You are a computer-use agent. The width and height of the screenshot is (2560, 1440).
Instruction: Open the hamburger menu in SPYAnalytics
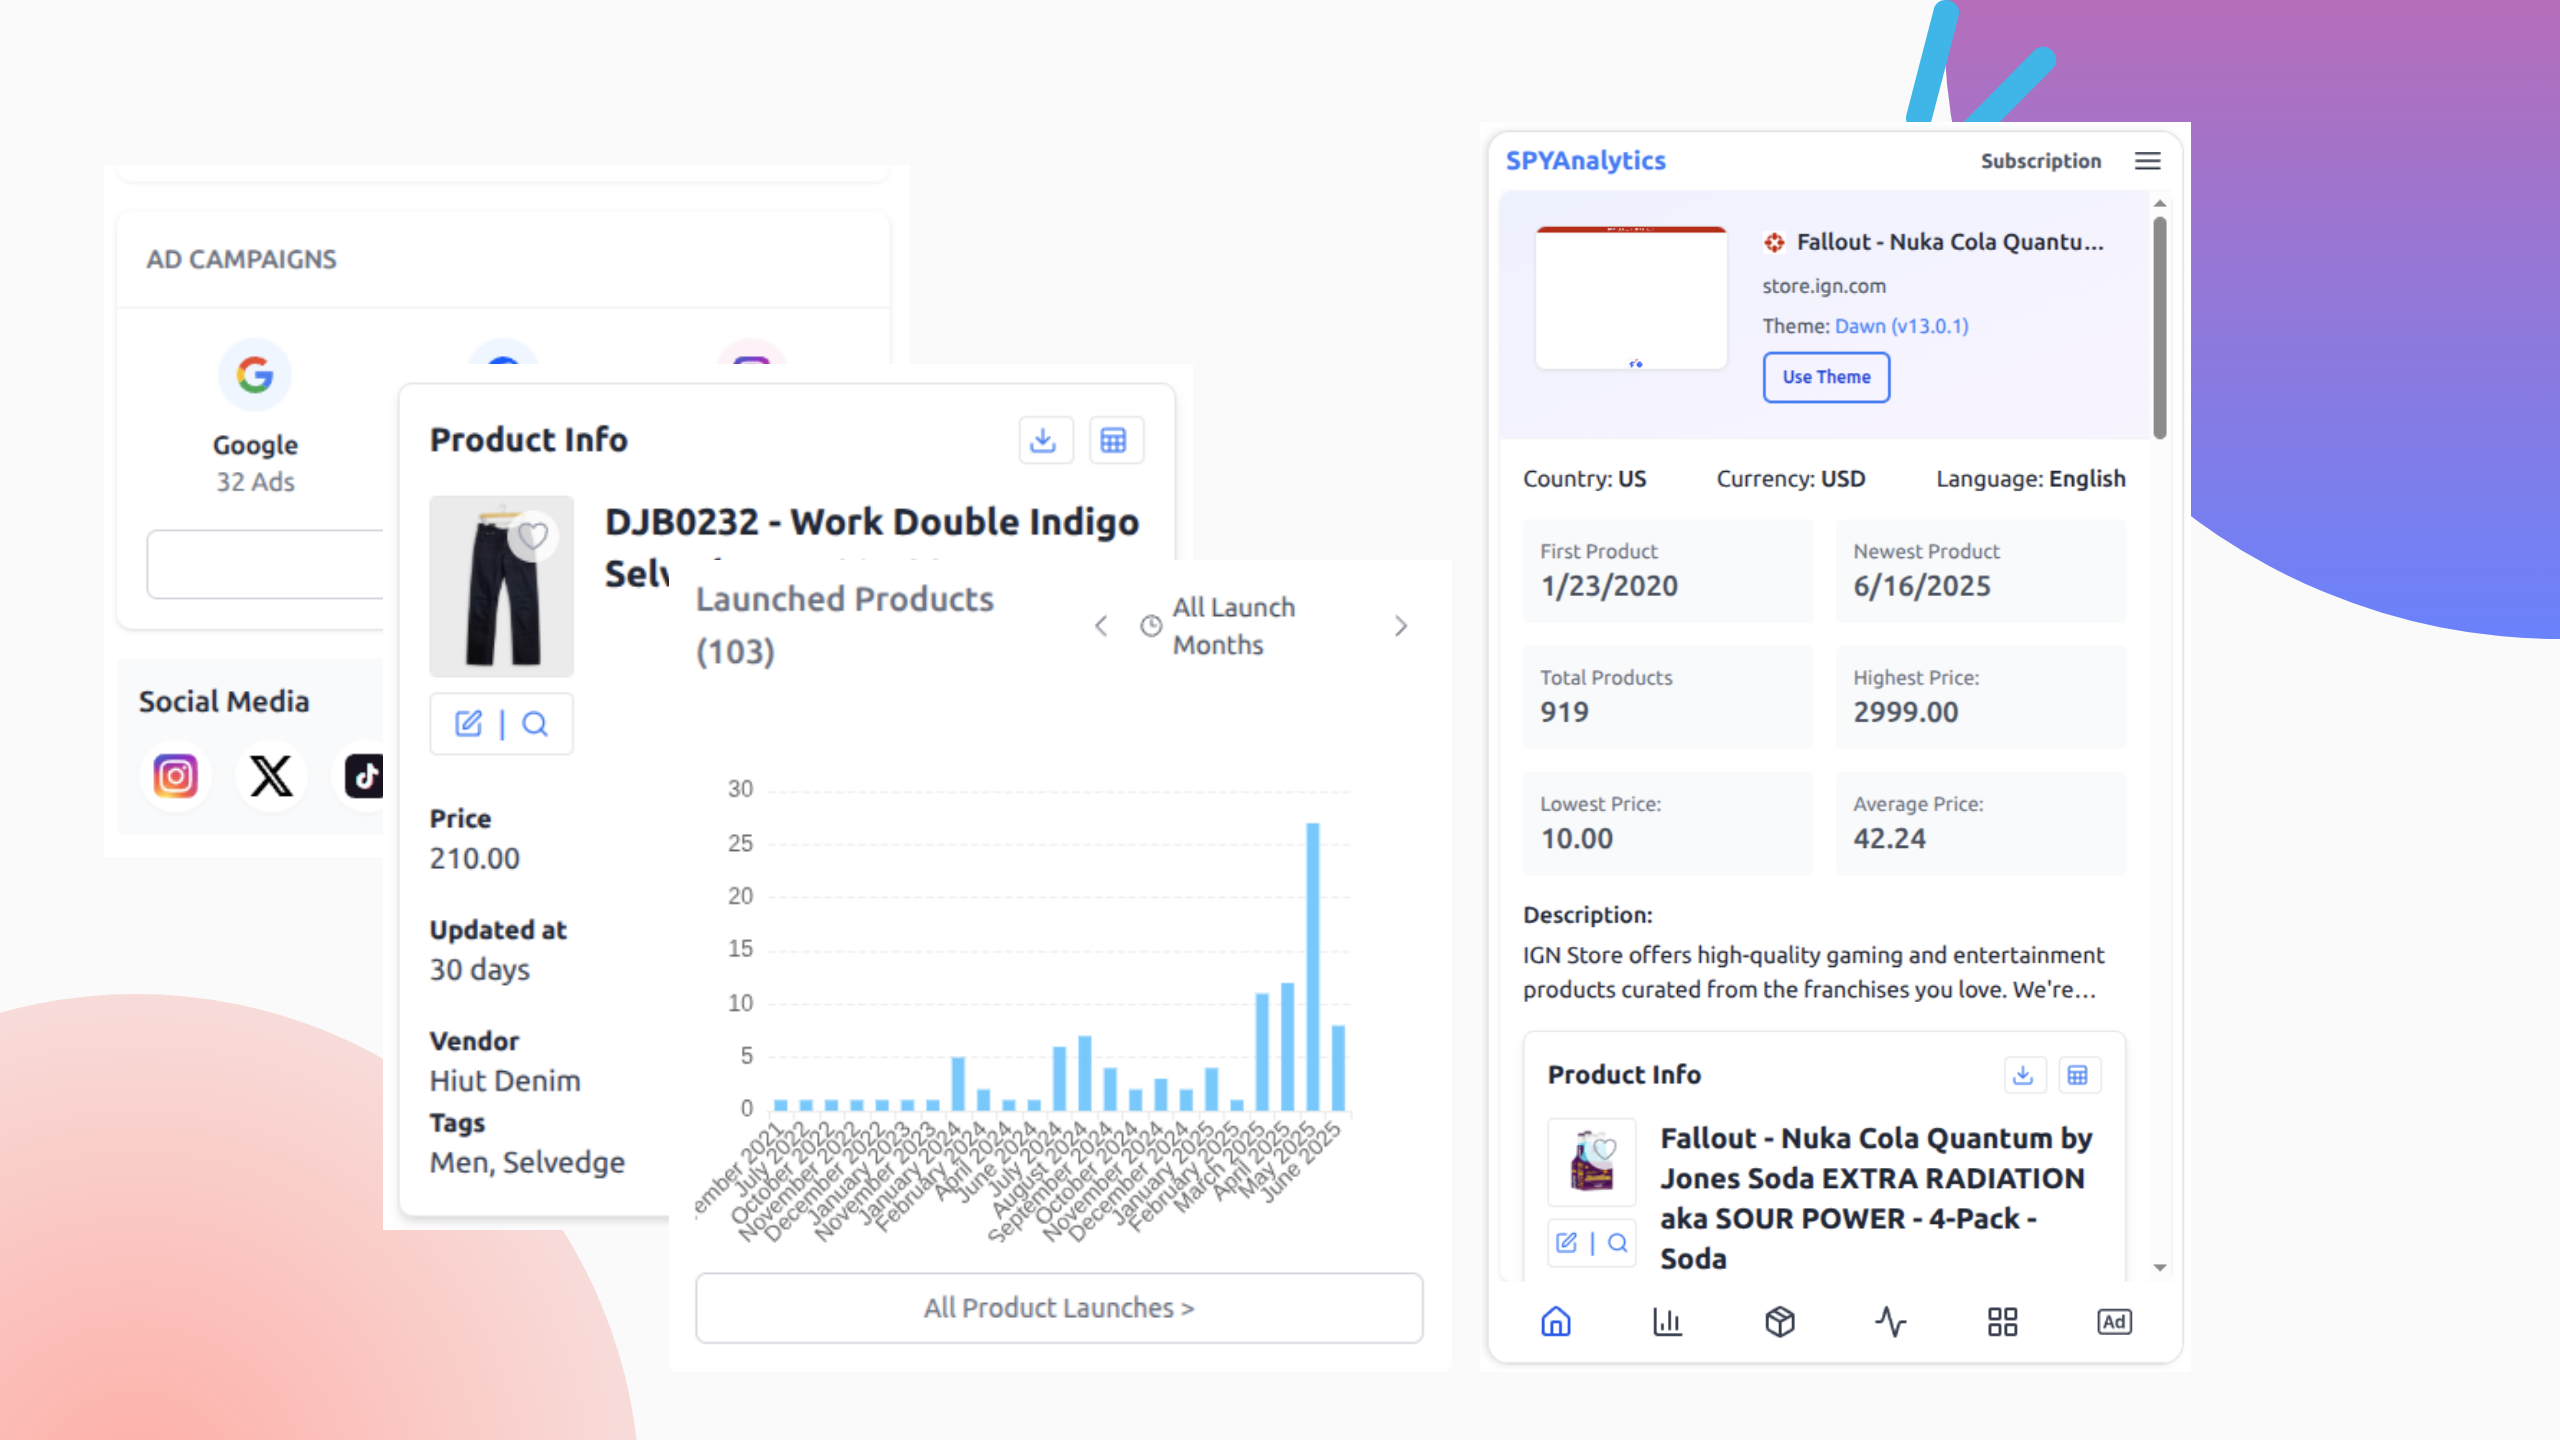pos(2147,161)
